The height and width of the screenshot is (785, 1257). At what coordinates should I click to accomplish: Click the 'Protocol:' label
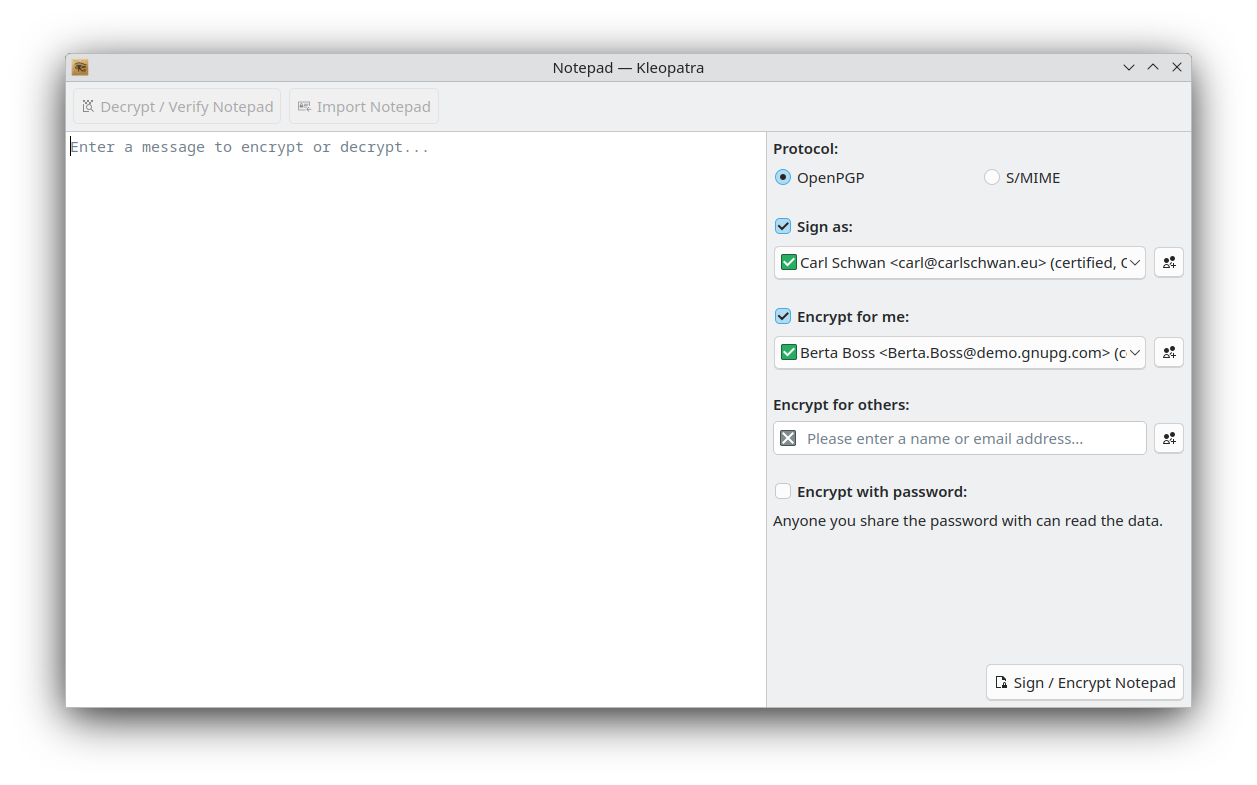806,149
